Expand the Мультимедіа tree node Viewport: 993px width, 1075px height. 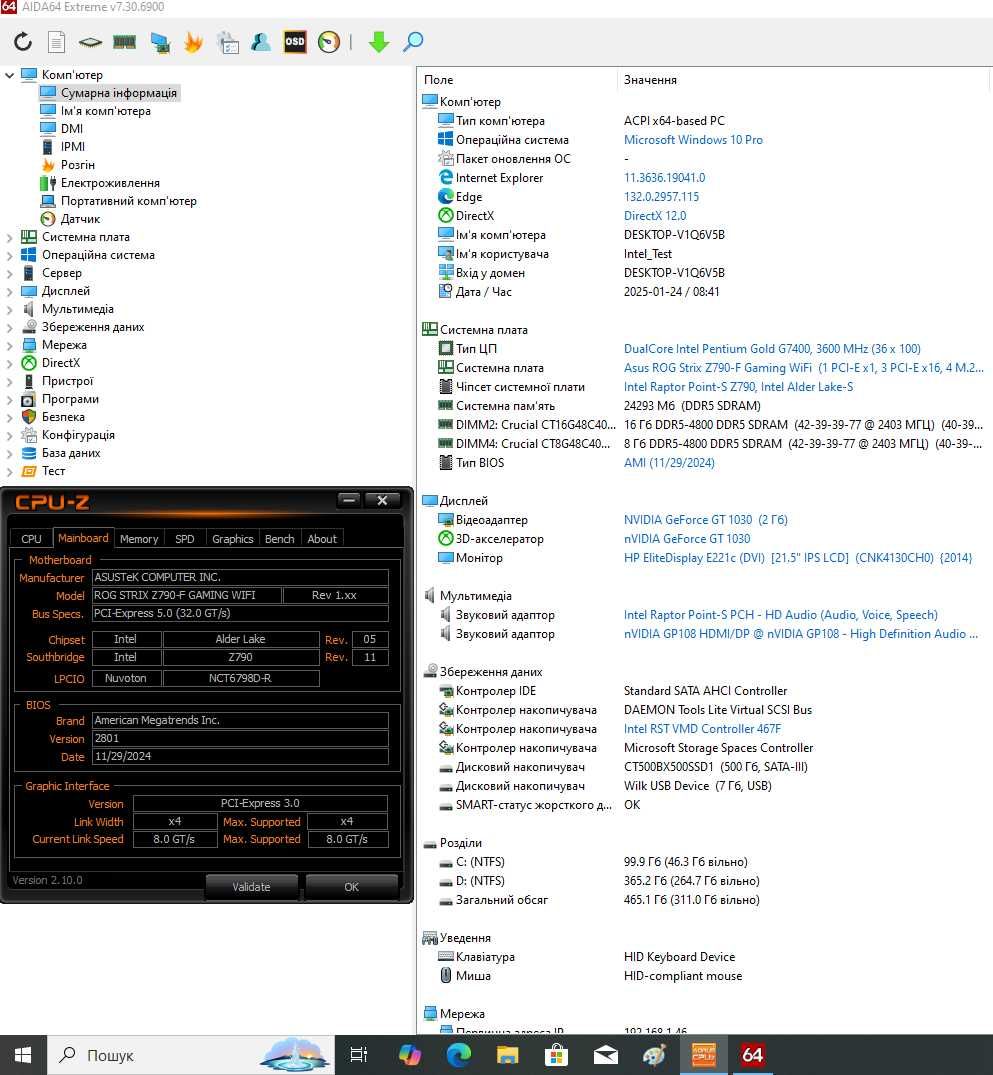[x=10, y=309]
